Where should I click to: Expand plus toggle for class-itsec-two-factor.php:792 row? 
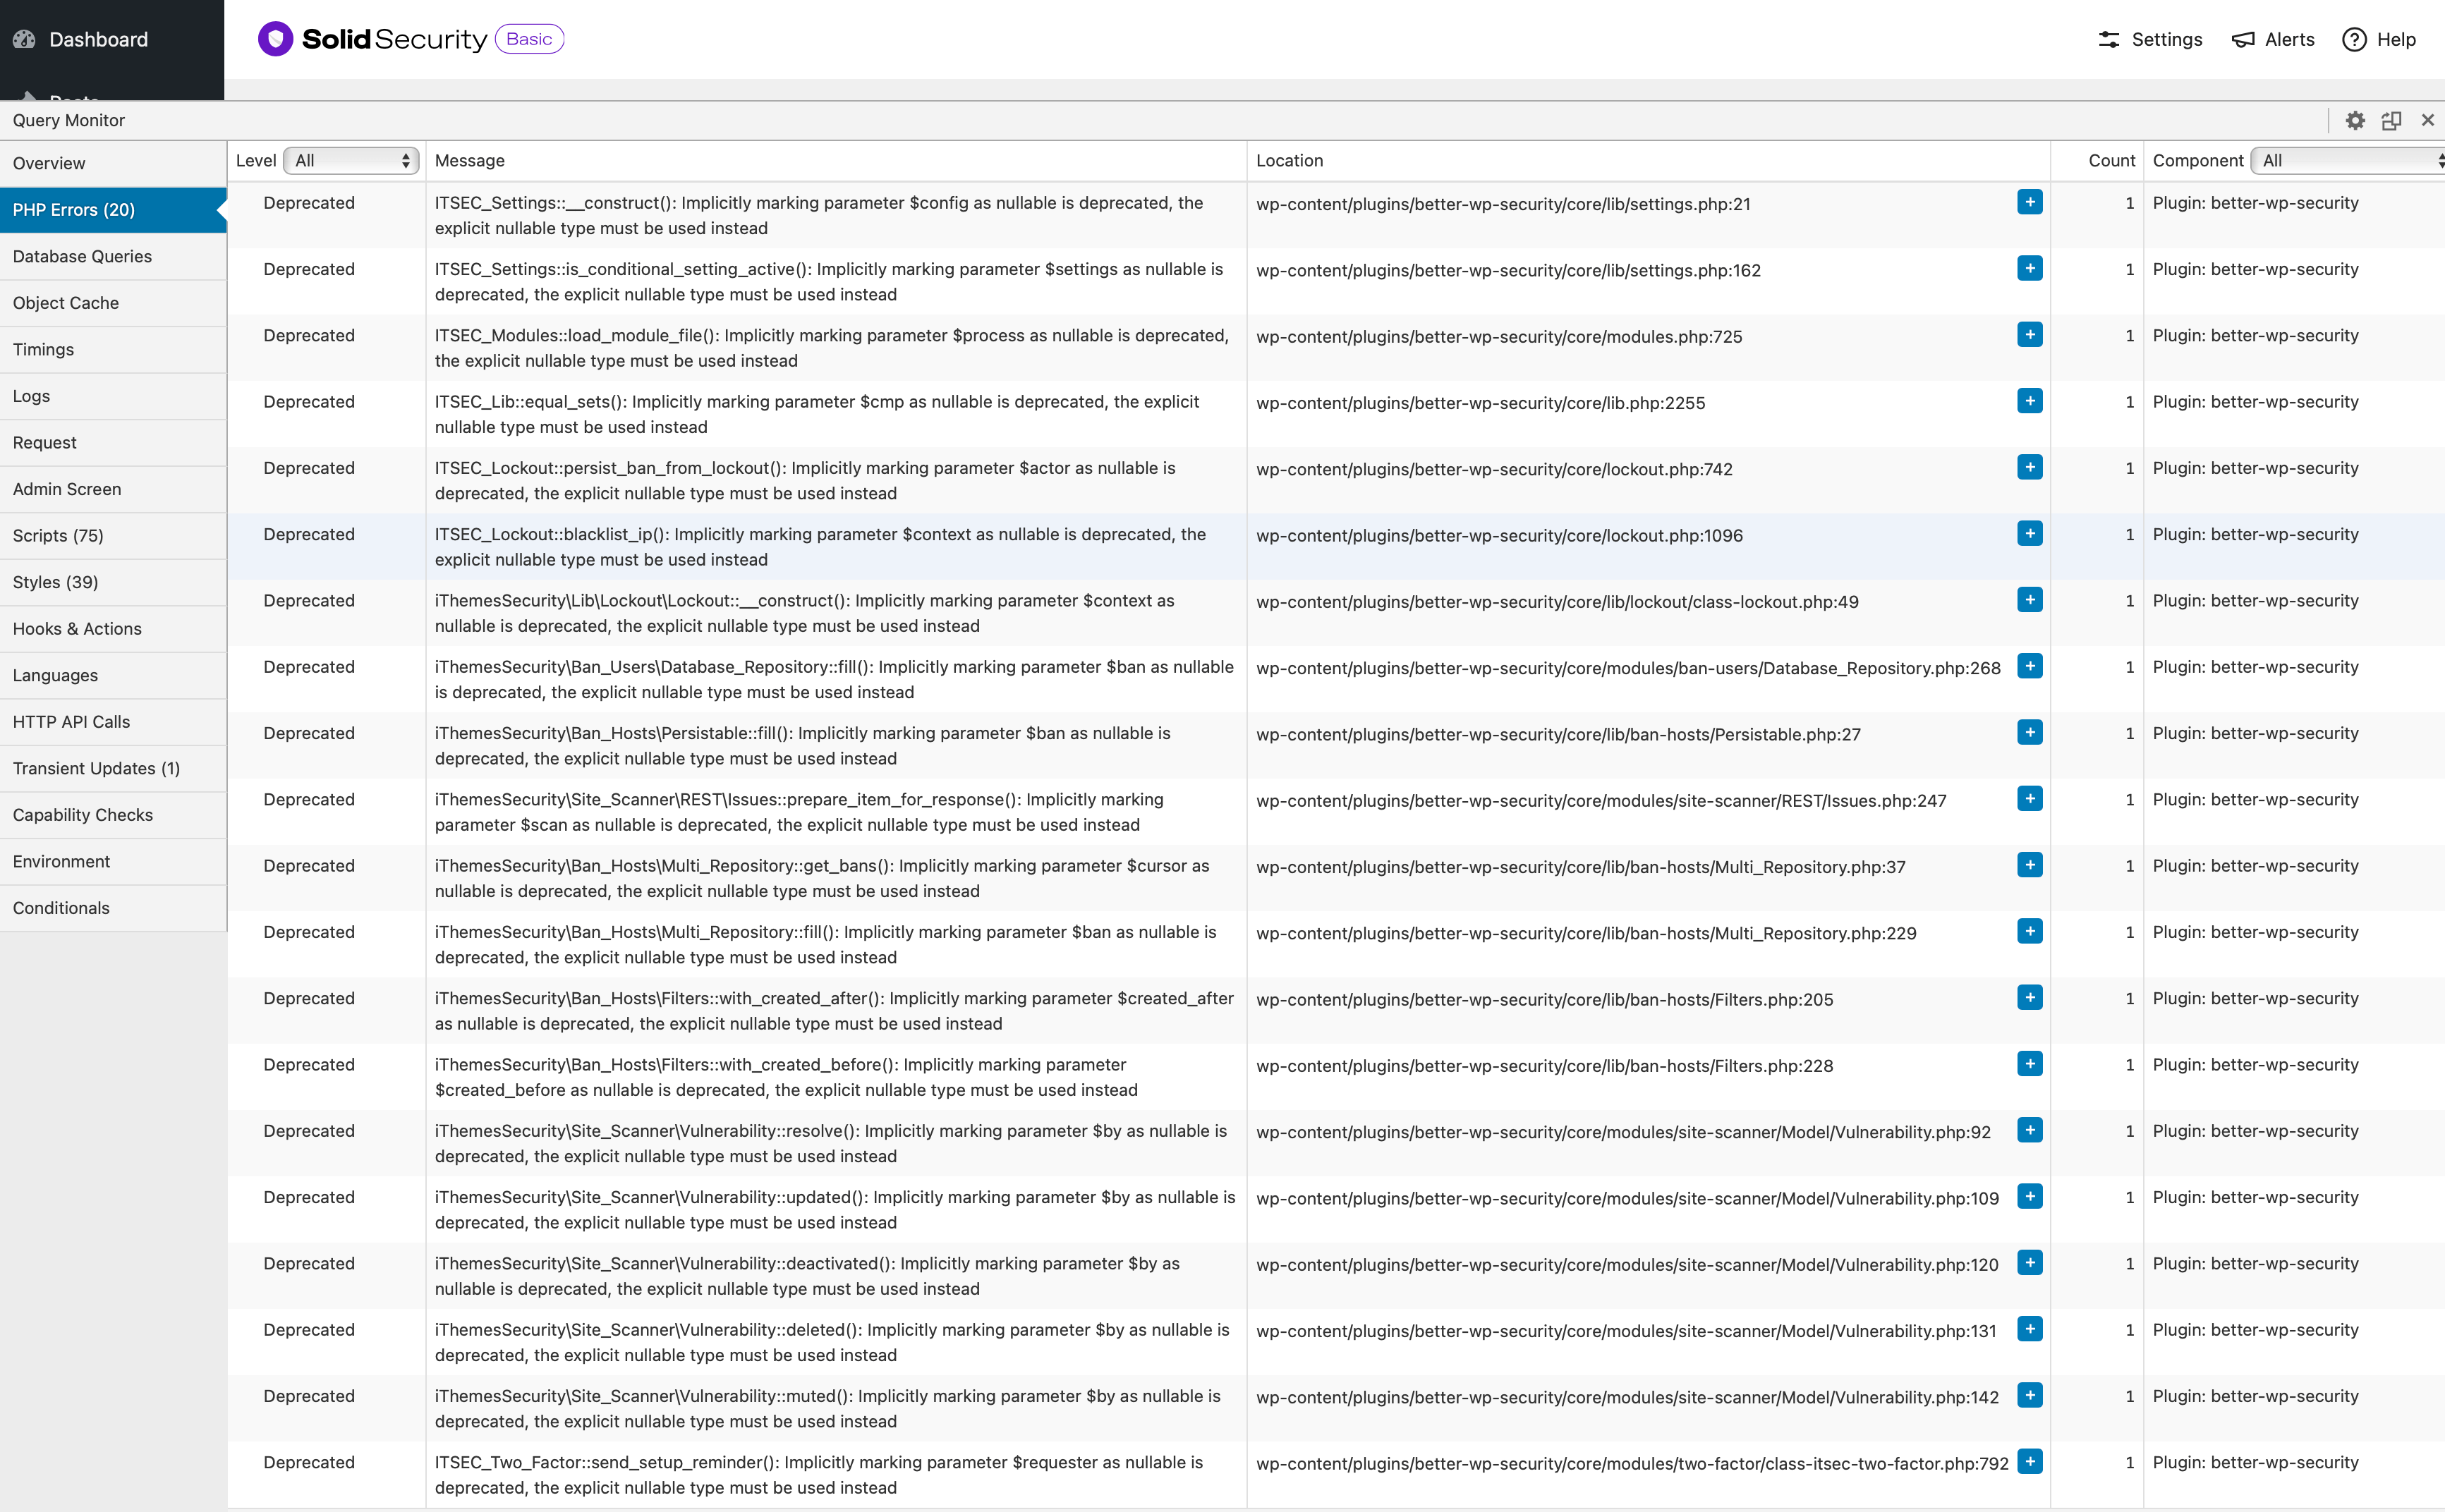pyautogui.click(x=2029, y=1461)
